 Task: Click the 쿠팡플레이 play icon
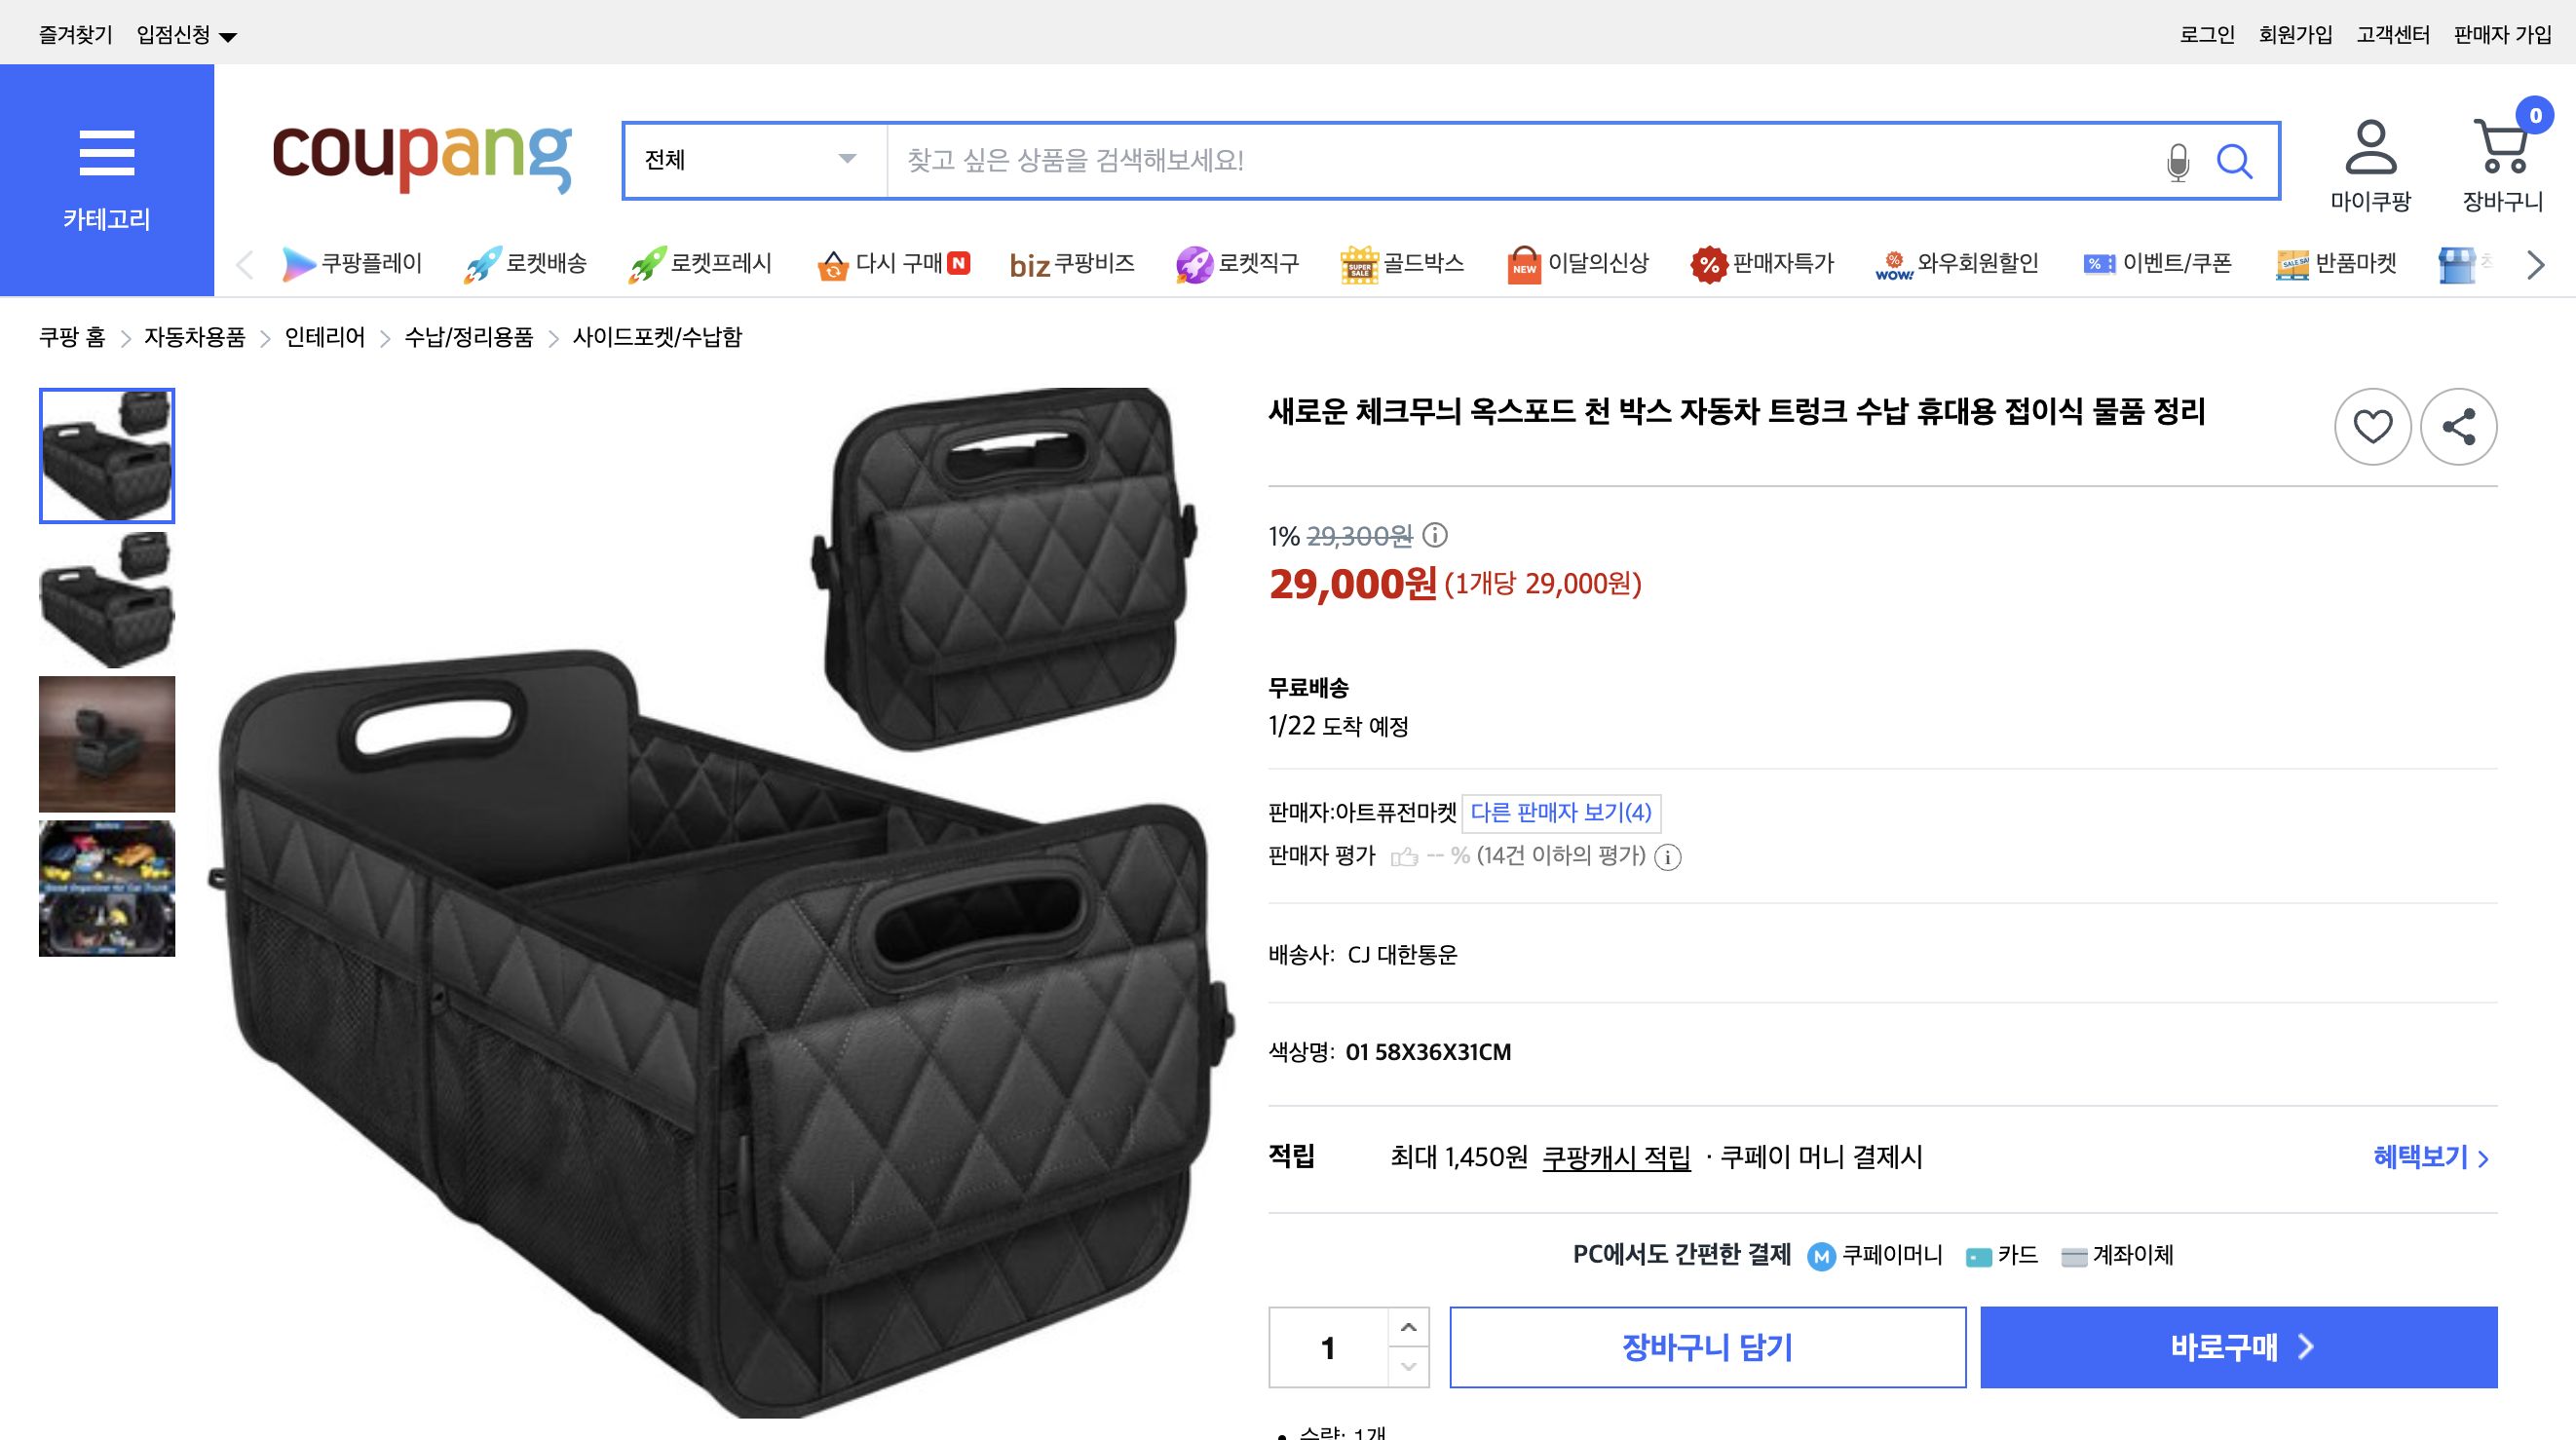click(x=299, y=263)
